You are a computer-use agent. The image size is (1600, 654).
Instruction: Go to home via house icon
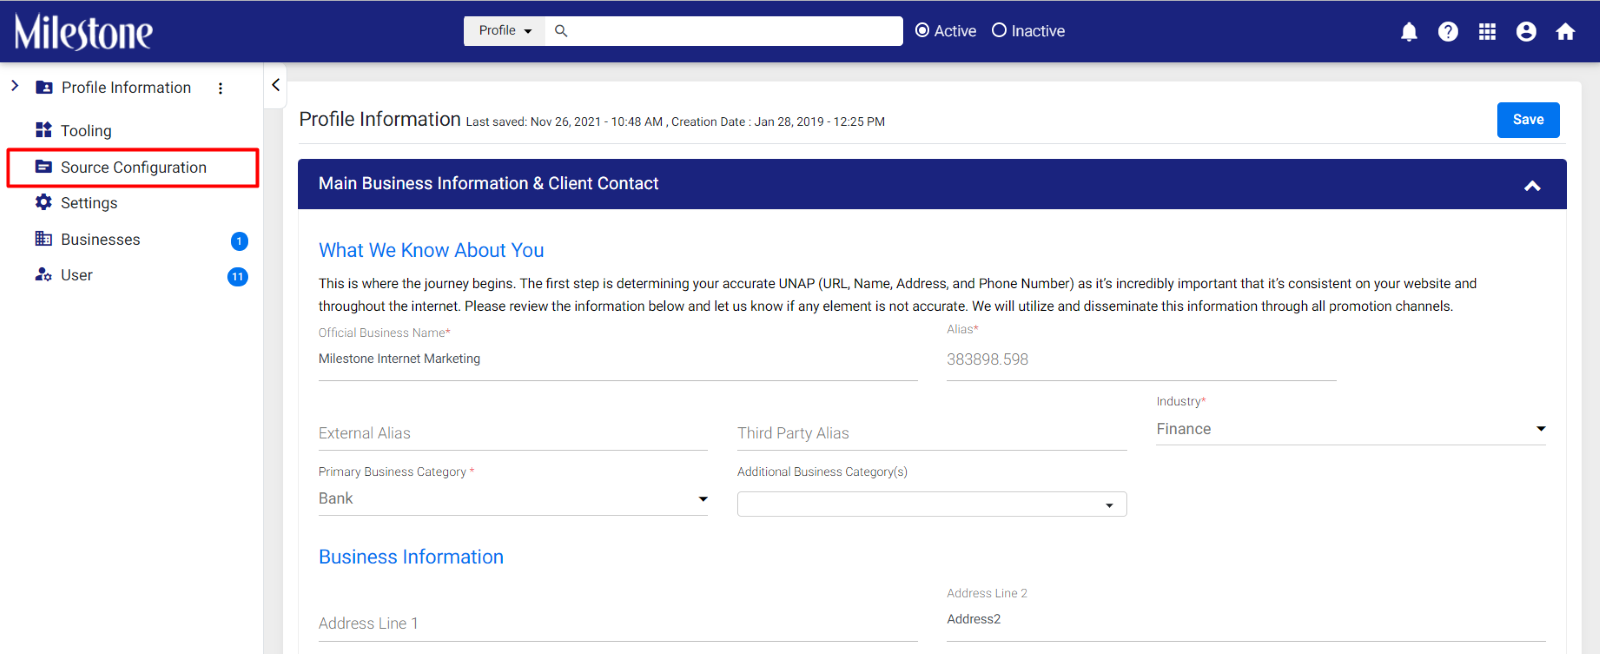point(1566,32)
